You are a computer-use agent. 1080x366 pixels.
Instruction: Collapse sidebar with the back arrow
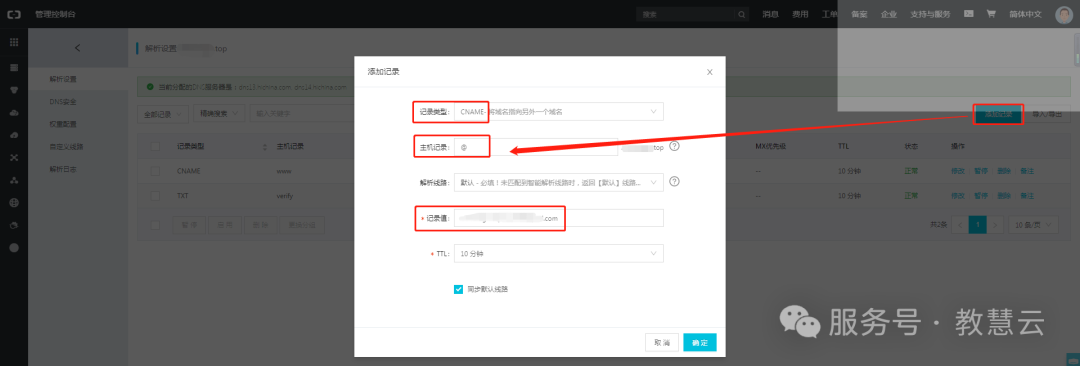tap(77, 48)
